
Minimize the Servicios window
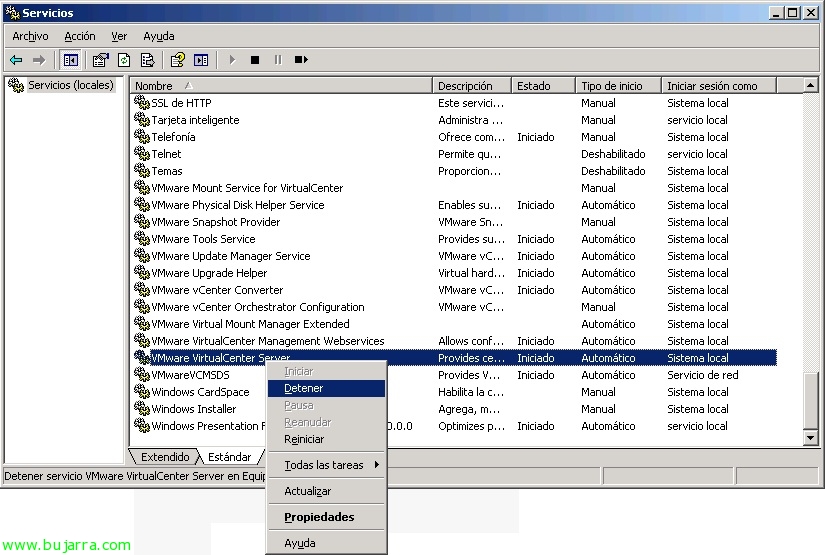point(776,13)
